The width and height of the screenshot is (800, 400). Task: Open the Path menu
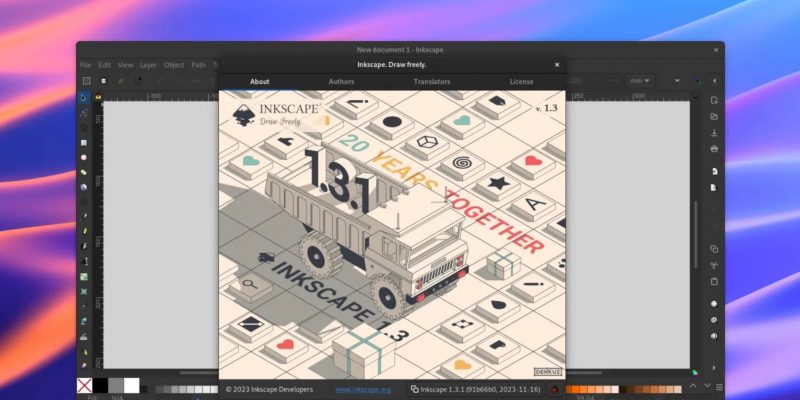198,65
